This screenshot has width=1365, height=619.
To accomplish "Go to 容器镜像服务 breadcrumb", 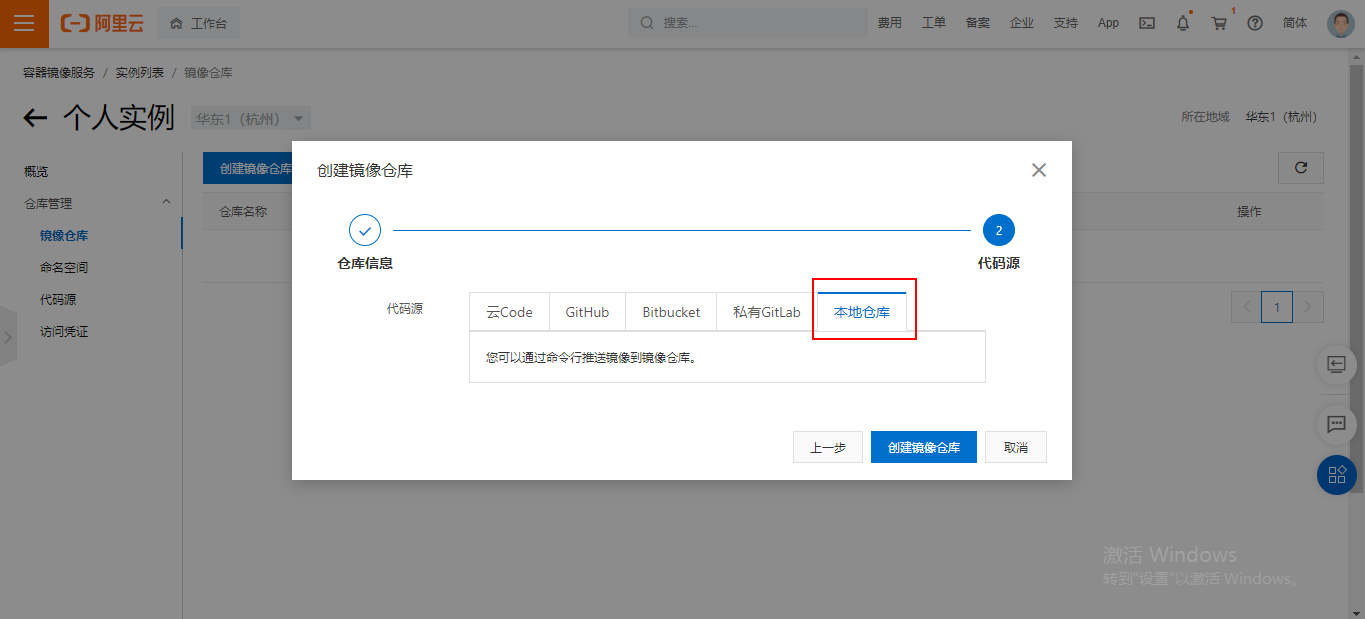I will pyautogui.click(x=59, y=73).
